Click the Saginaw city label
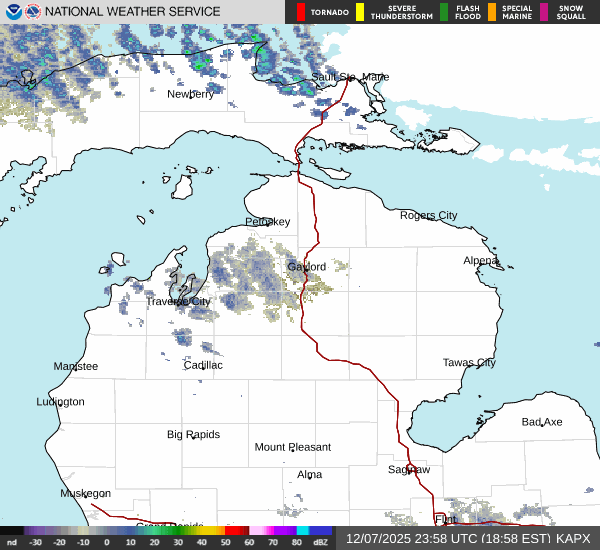Viewport: 600px width, 550px height. (x=408, y=469)
